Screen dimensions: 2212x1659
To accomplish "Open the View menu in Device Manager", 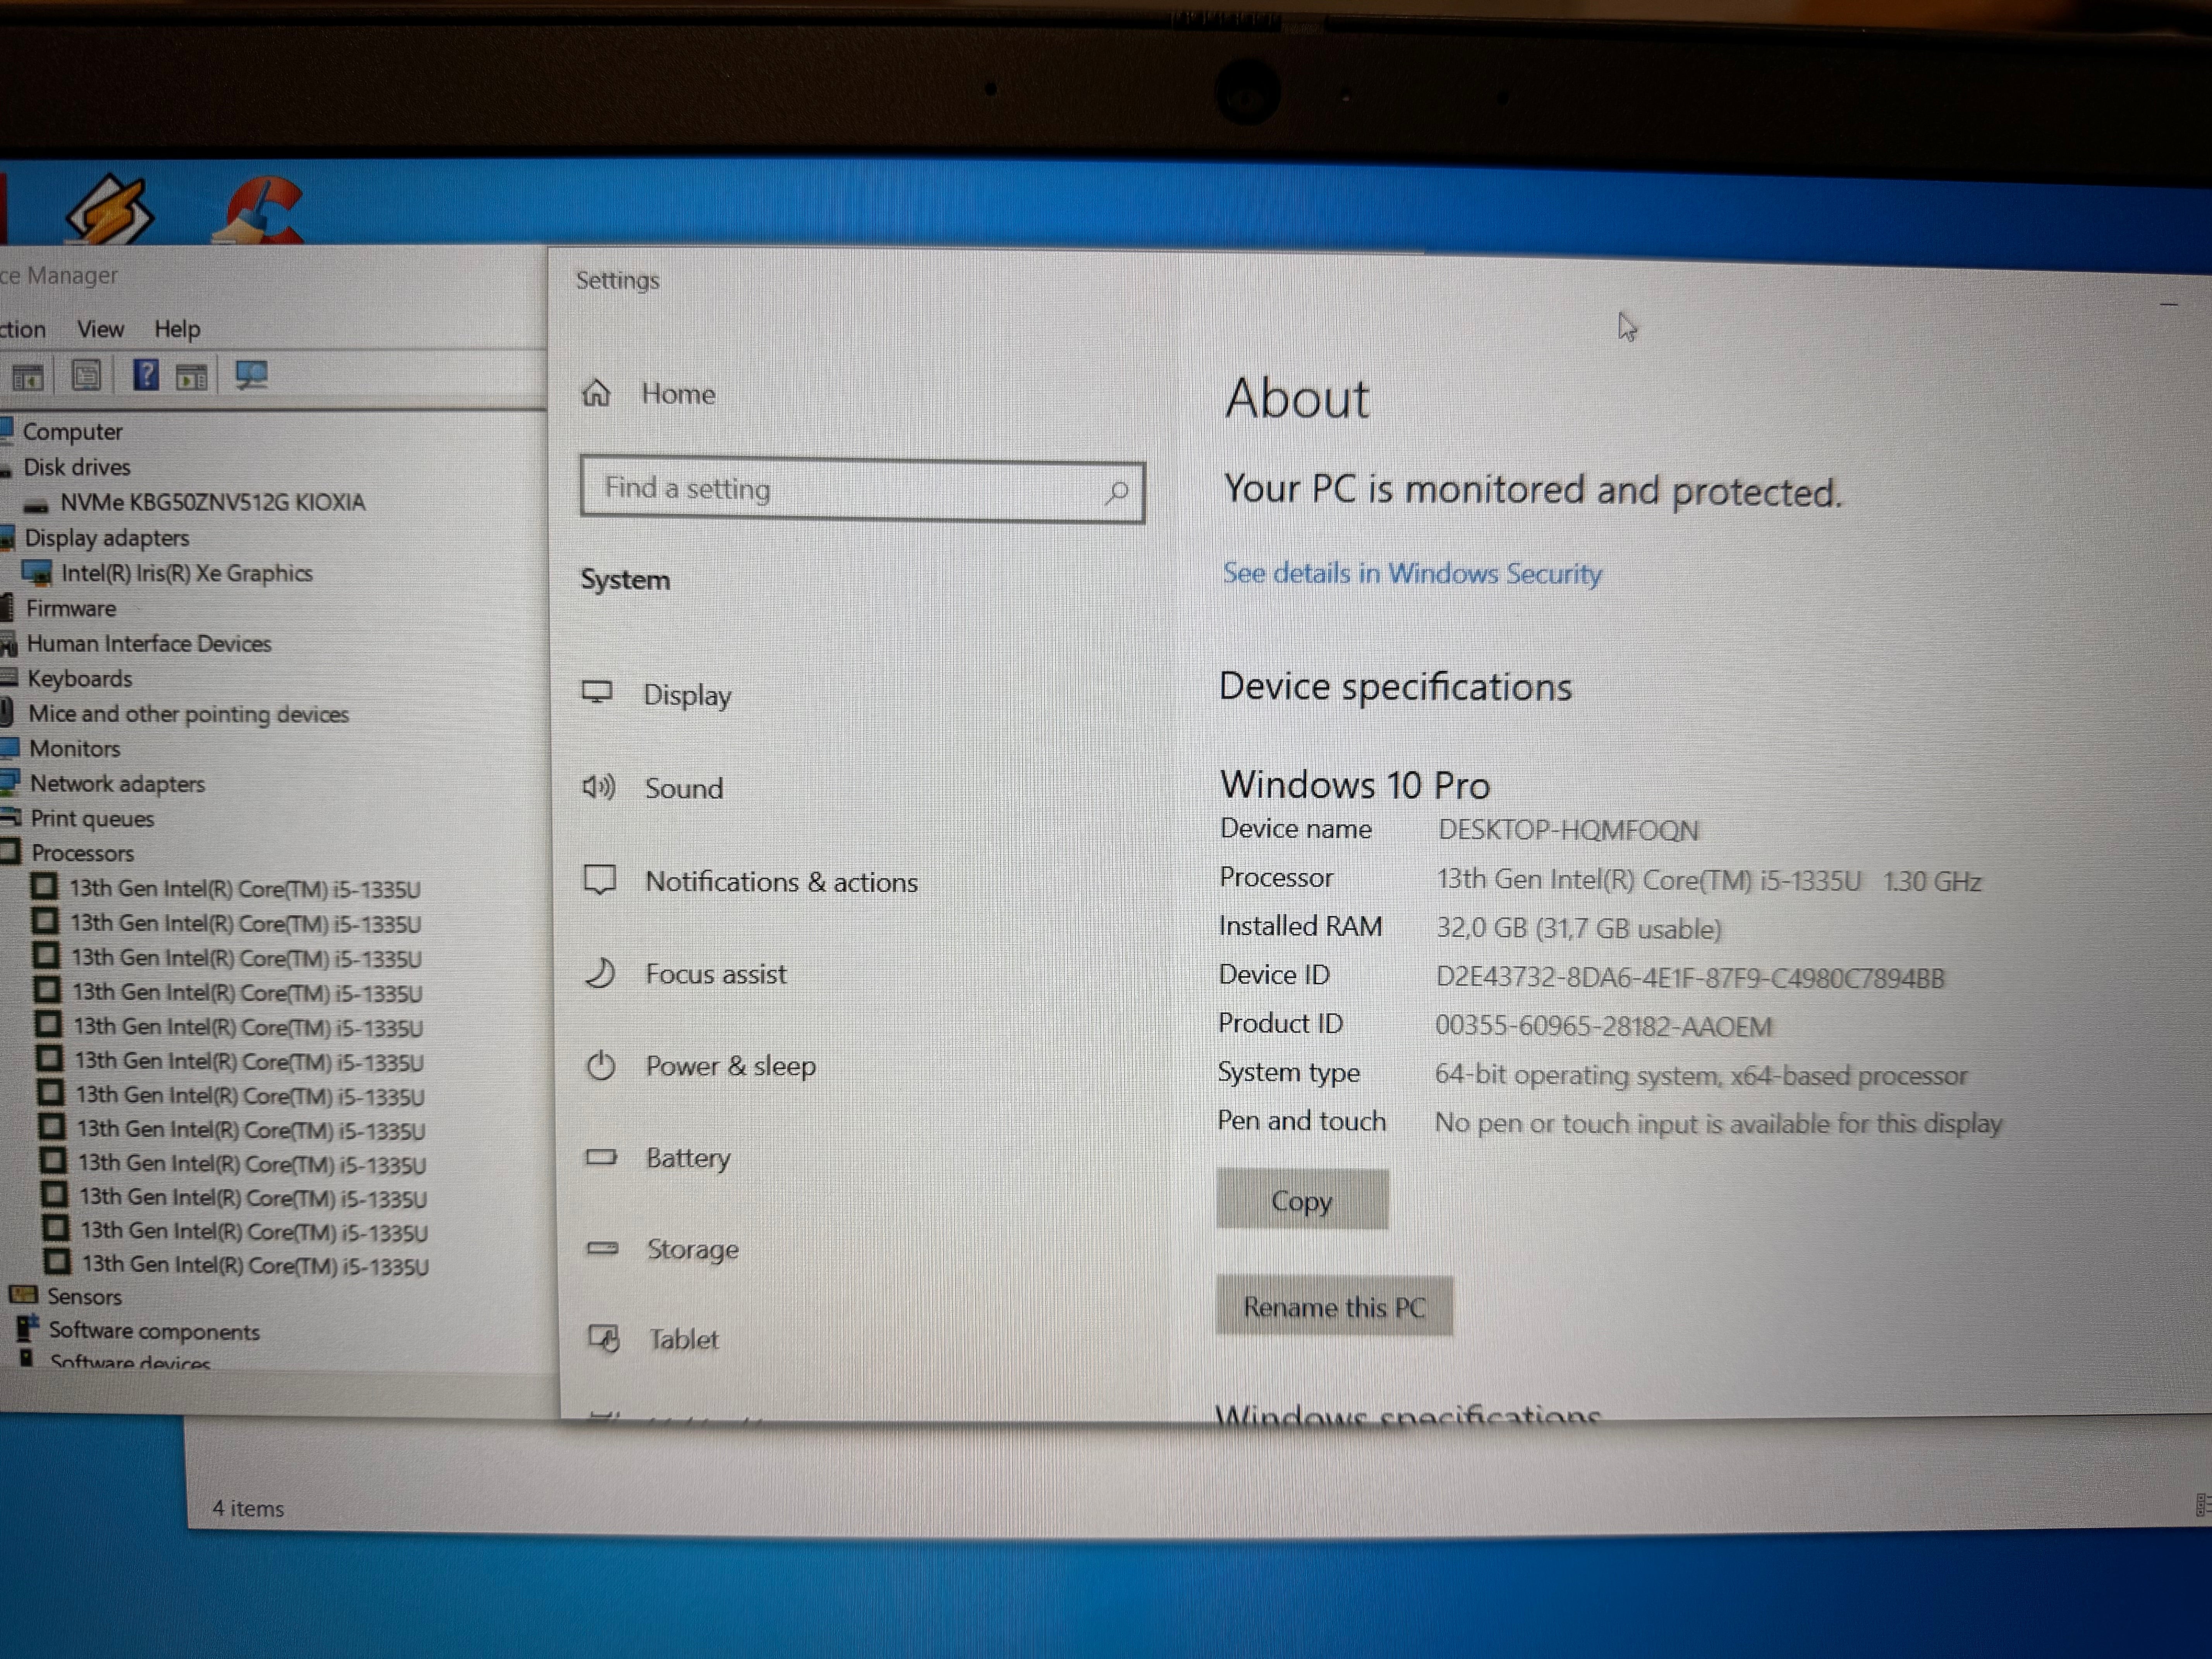I will point(101,329).
